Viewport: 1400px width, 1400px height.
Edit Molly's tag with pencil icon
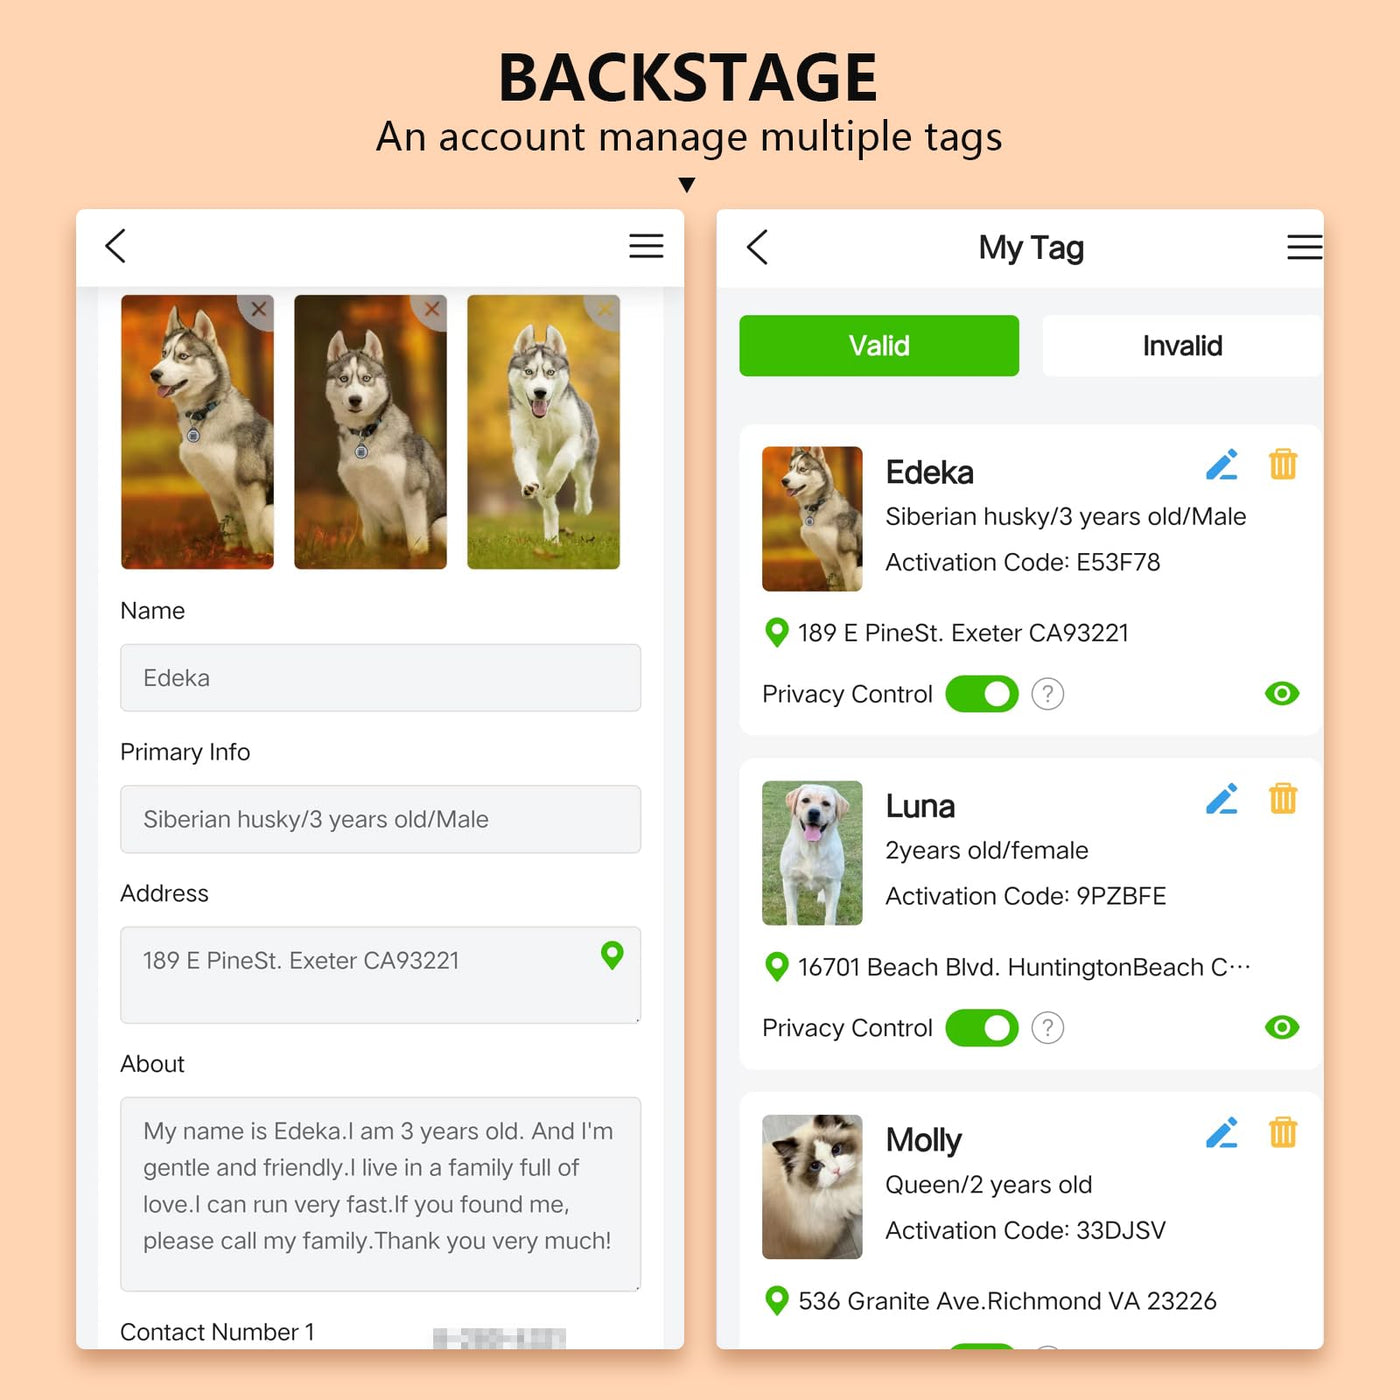click(1222, 1133)
